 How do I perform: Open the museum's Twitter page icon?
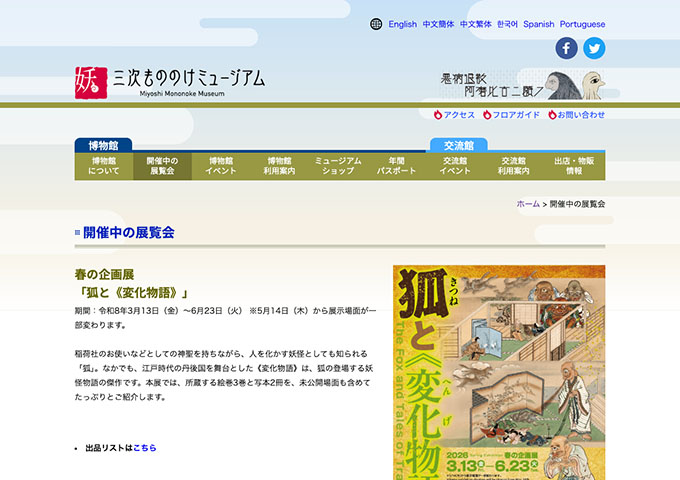594,48
